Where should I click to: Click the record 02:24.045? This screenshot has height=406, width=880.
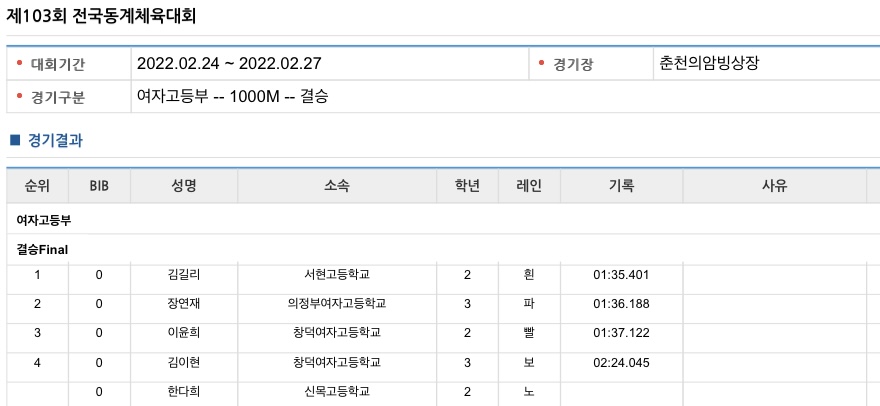point(621,362)
